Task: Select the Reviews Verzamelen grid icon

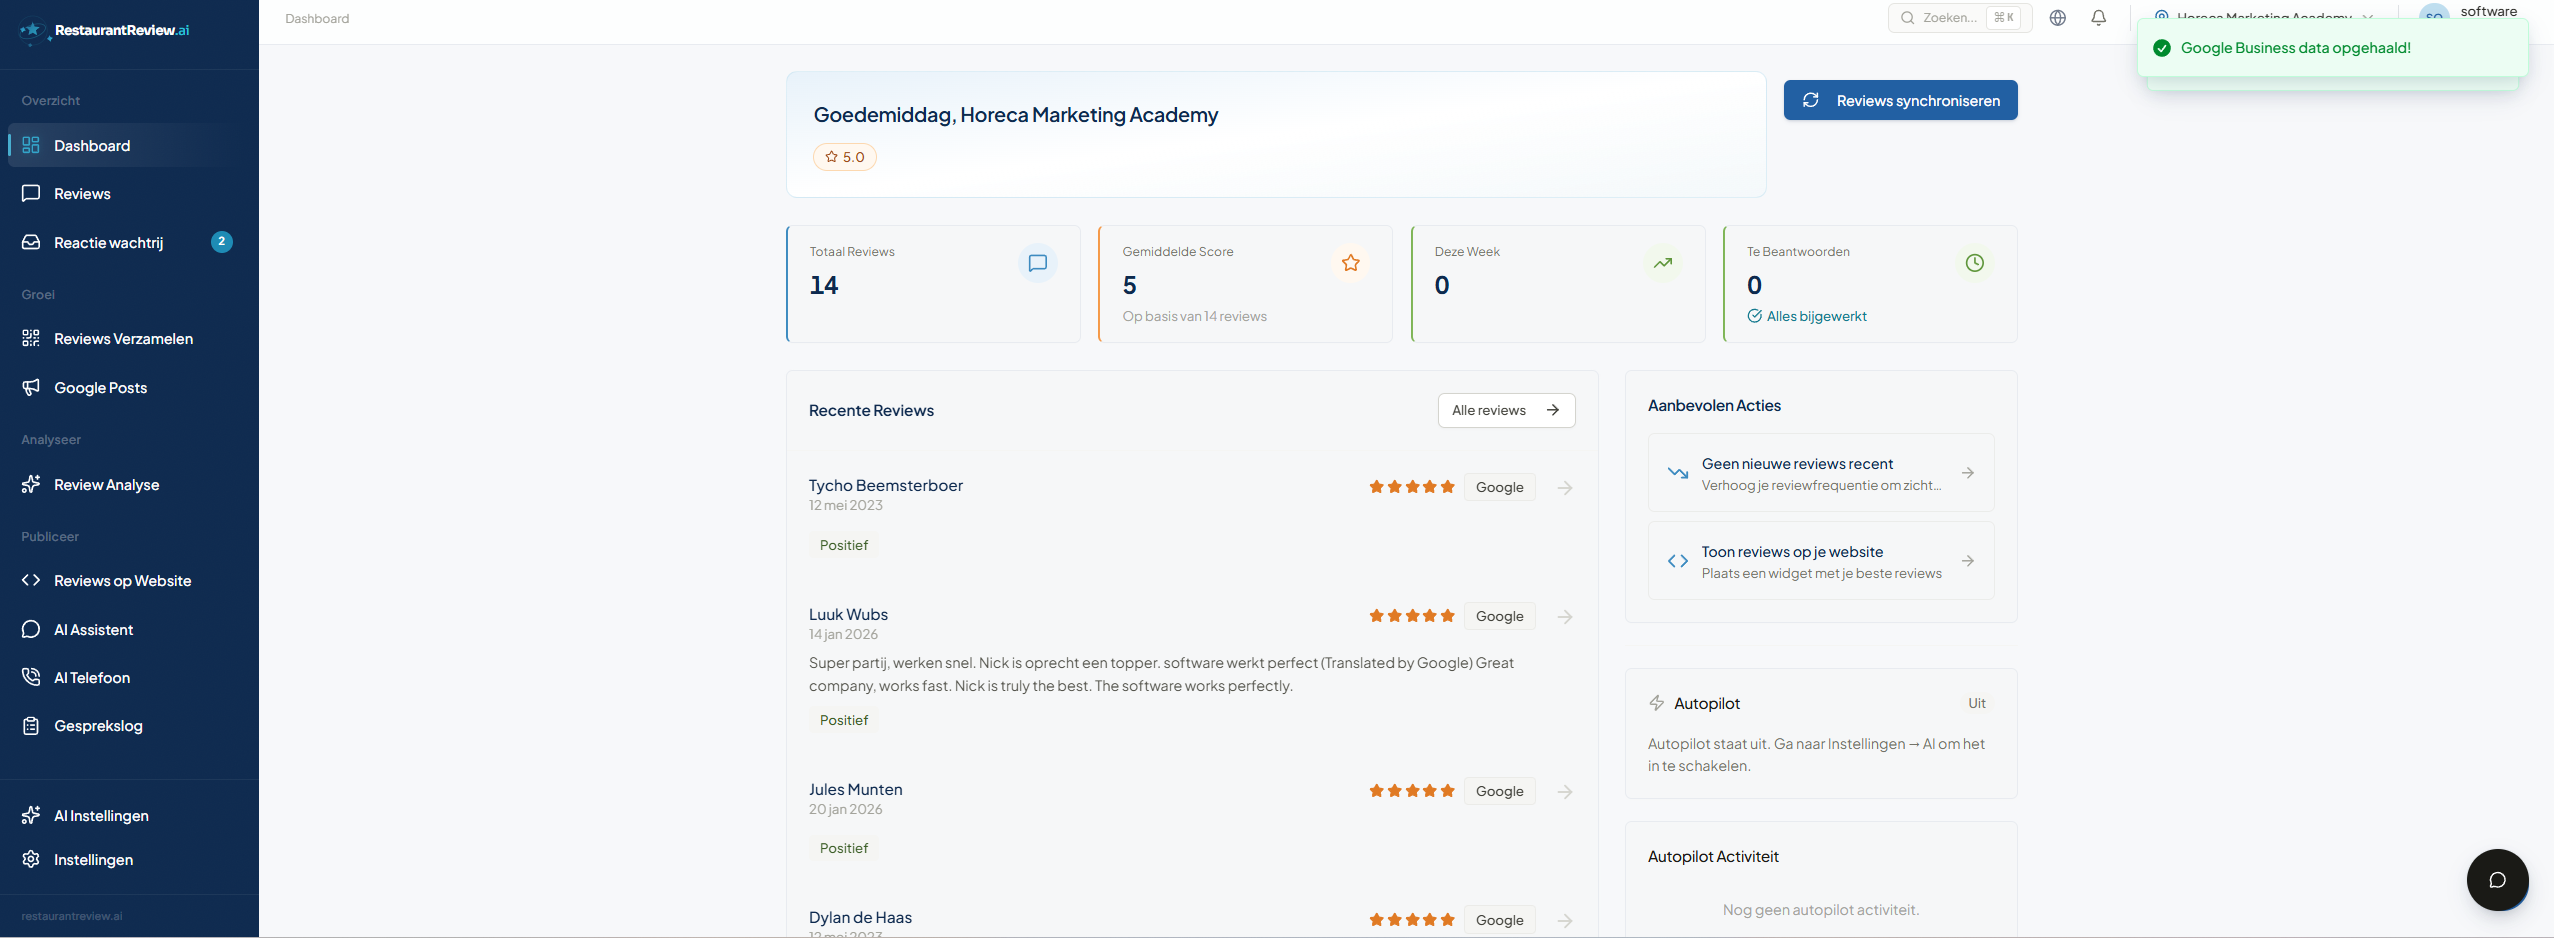Action: point(31,338)
